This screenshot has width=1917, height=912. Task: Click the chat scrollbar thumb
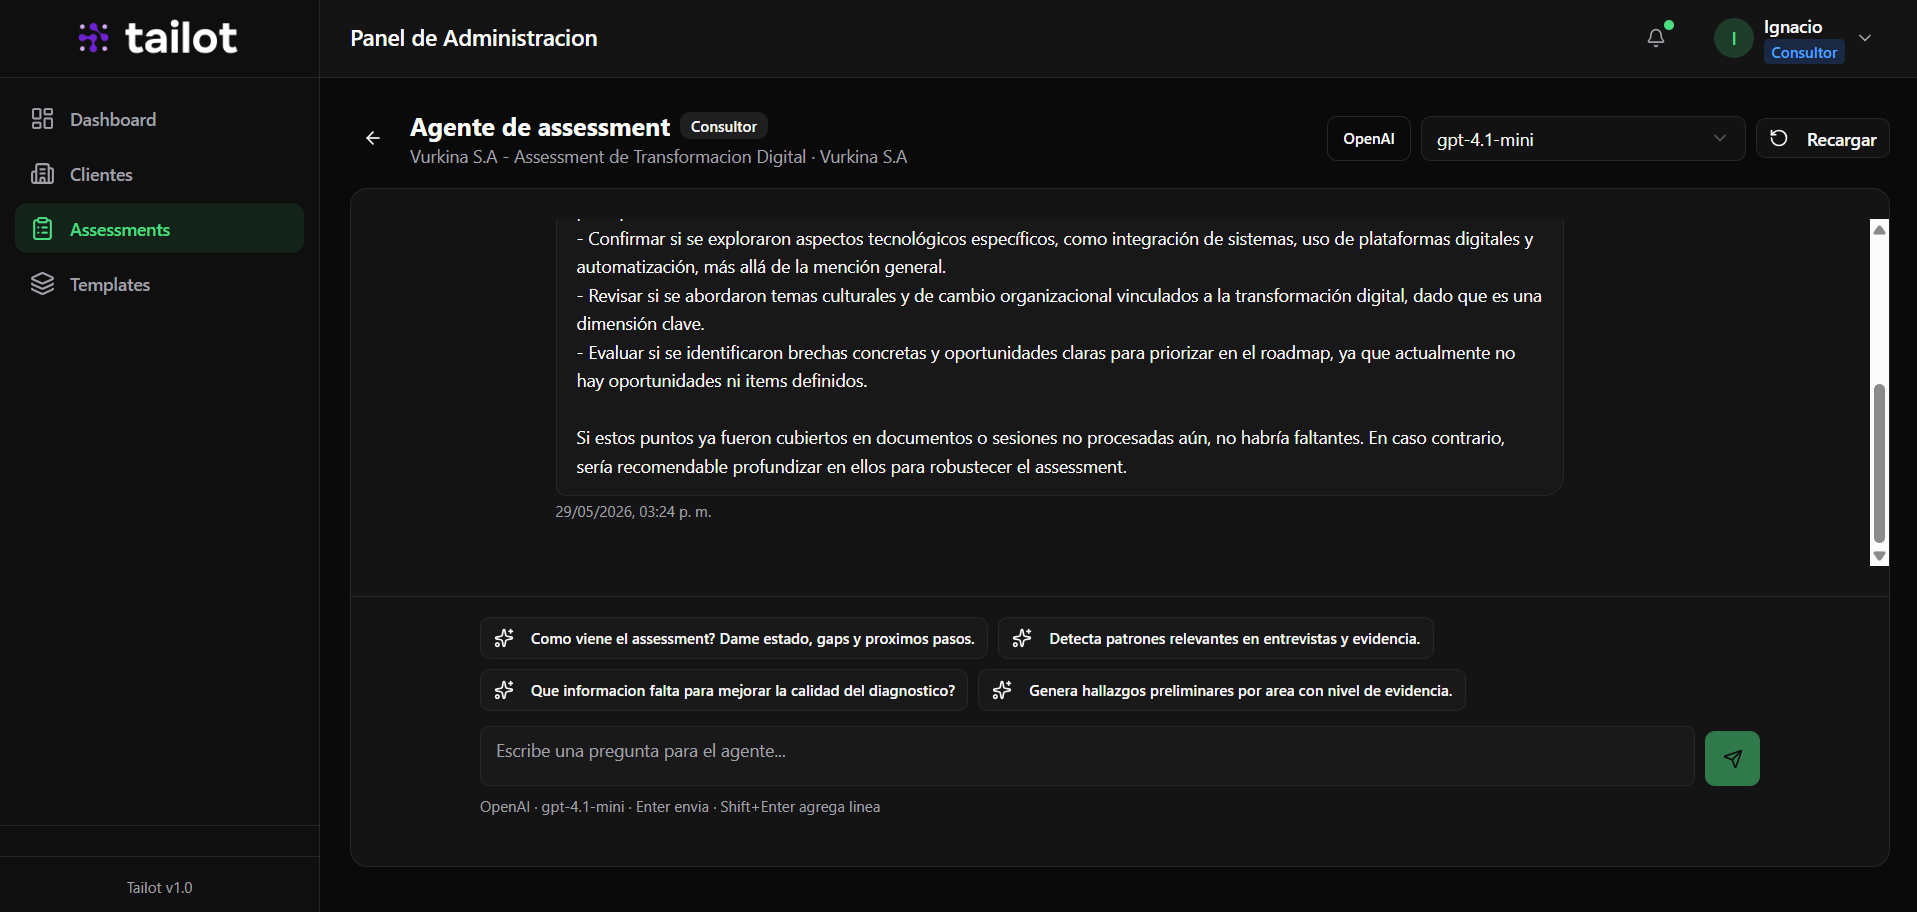[1879, 462]
